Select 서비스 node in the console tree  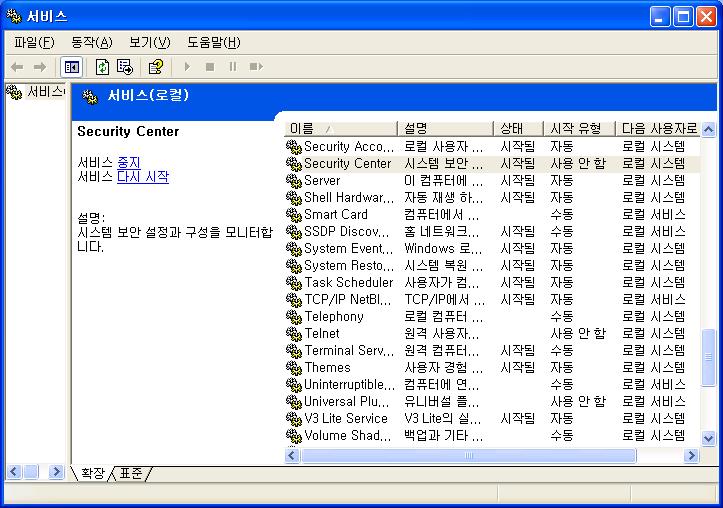click(44, 92)
